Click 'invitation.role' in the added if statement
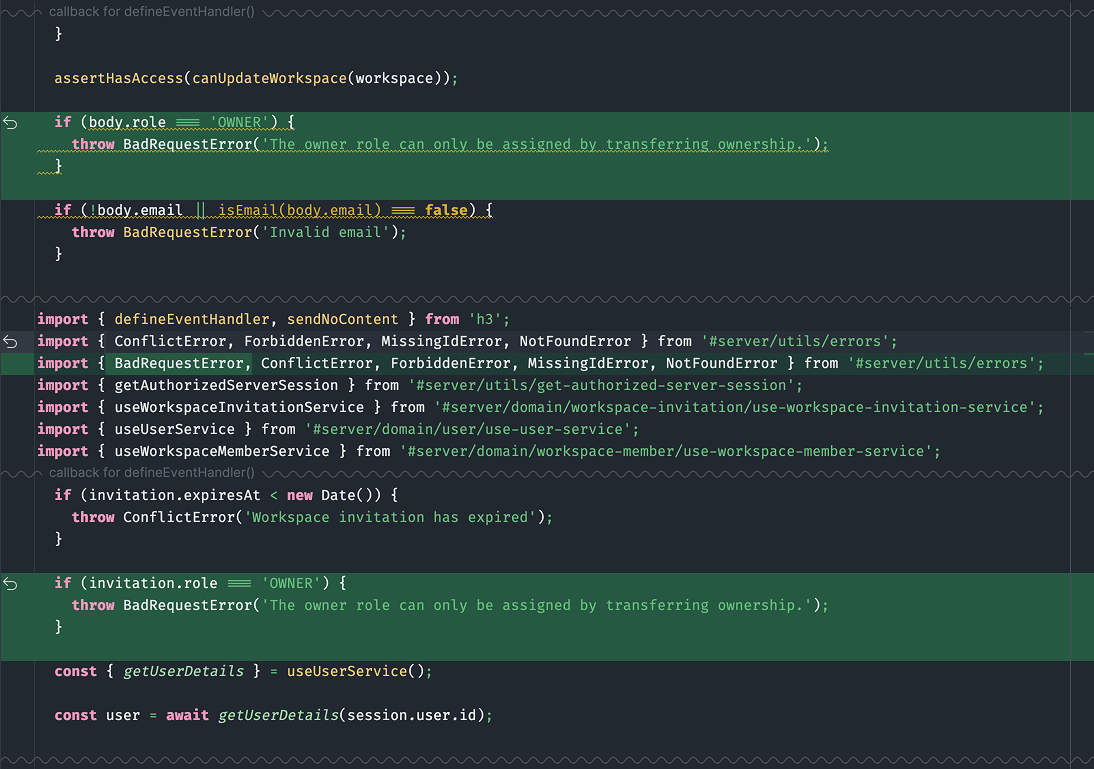This screenshot has width=1094, height=769. [x=153, y=583]
